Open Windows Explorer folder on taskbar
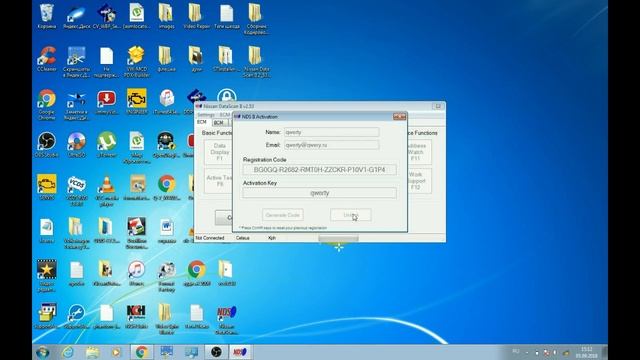The height and width of the screenshot is (360, 640). coord(93,352)
